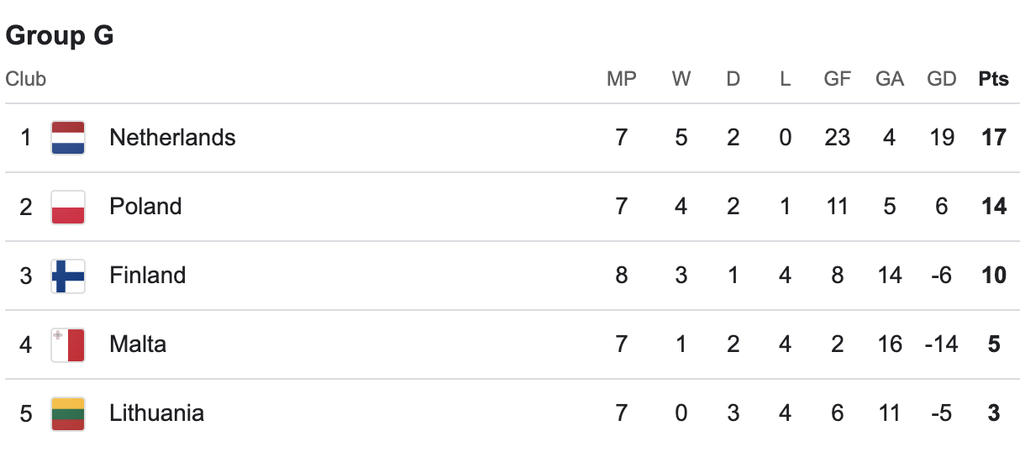Image resolution: width=1020 pixels, height=452 pixels.
Task: Click the Finland flag icon
Action: click(68, 275)
